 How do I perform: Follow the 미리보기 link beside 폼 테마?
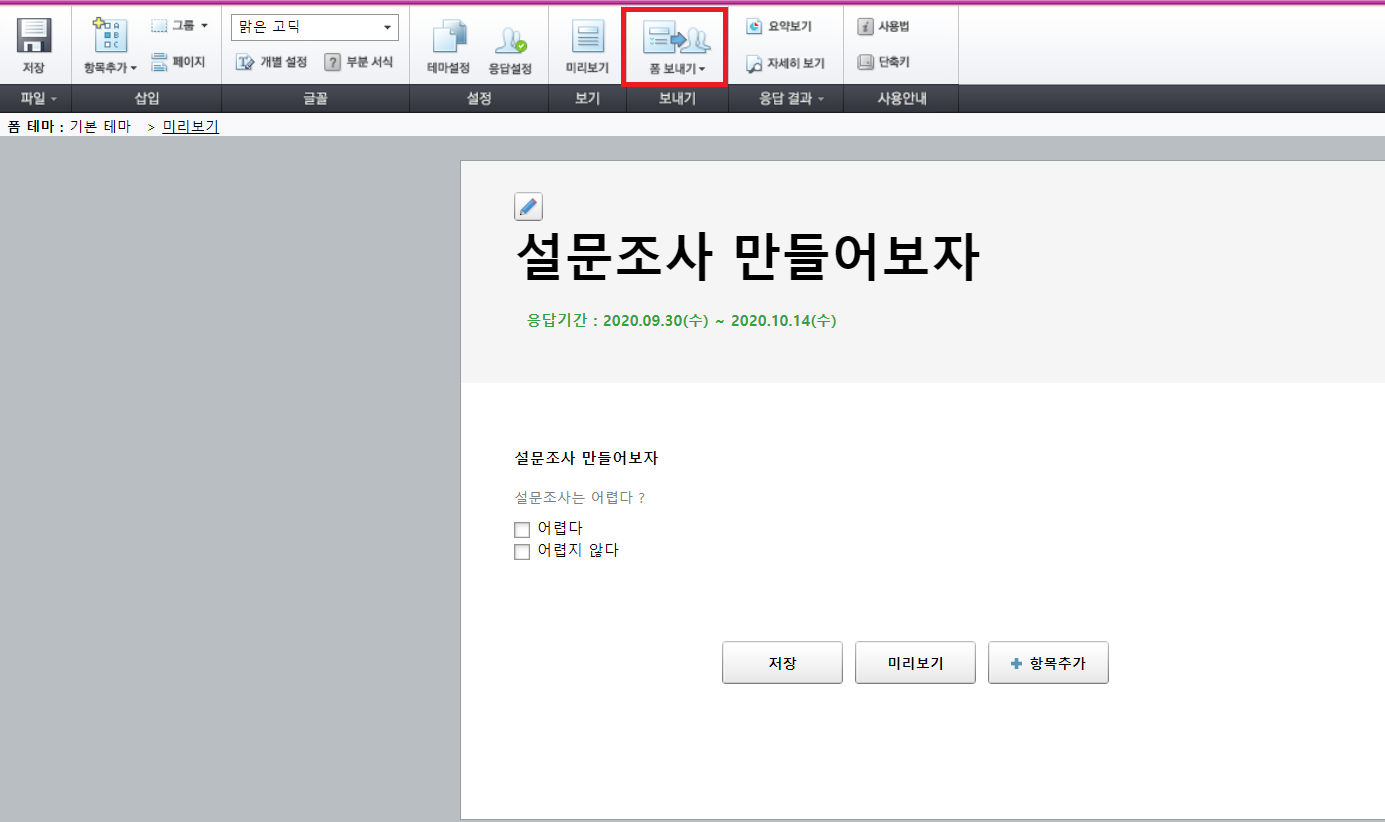point(190,126)
